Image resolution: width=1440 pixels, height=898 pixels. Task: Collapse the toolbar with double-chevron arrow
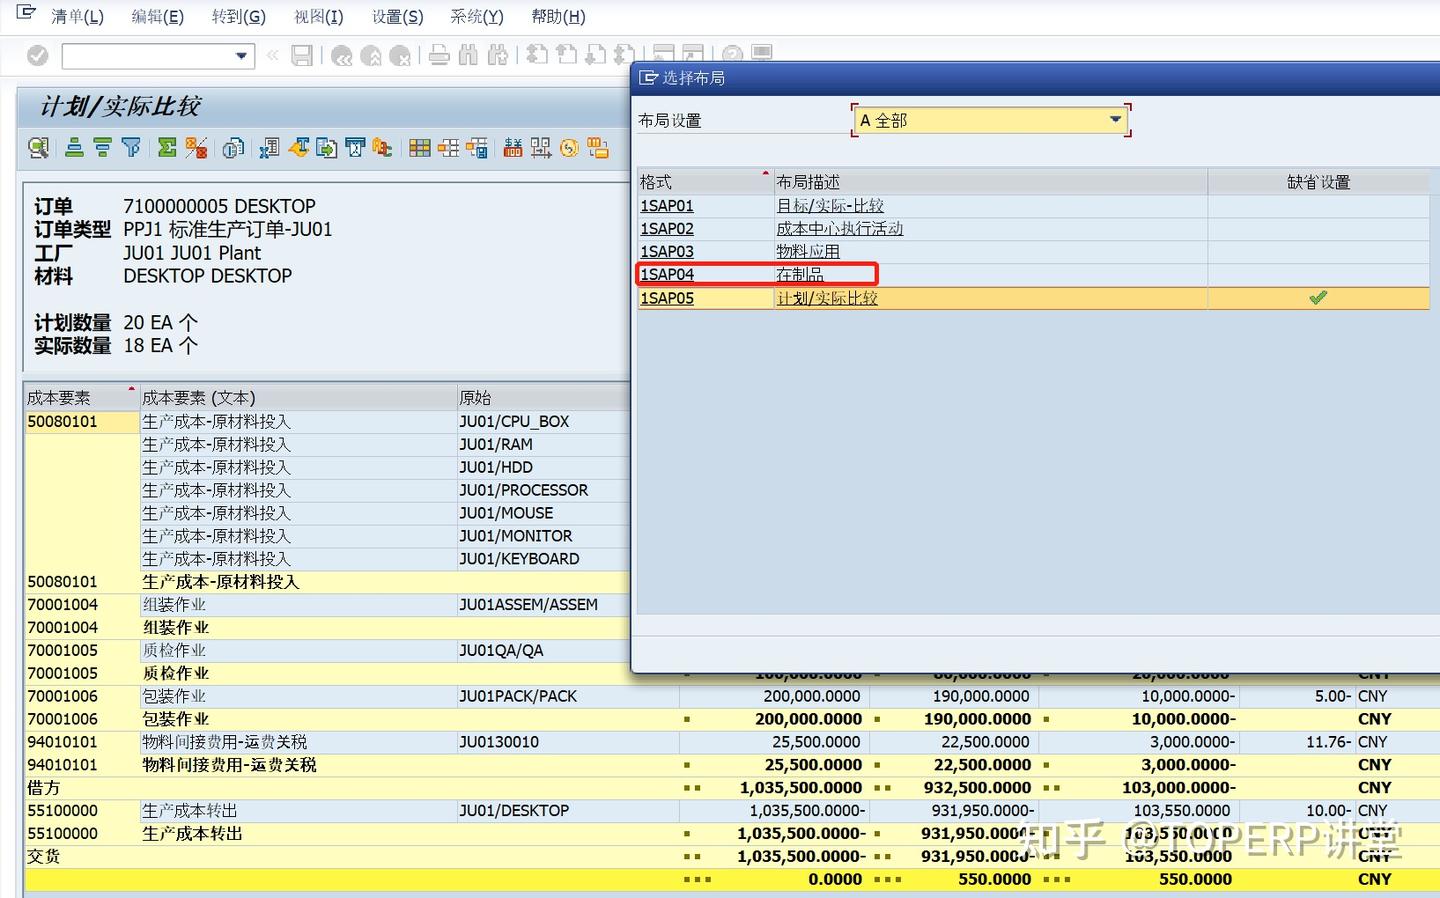[272, 55]
